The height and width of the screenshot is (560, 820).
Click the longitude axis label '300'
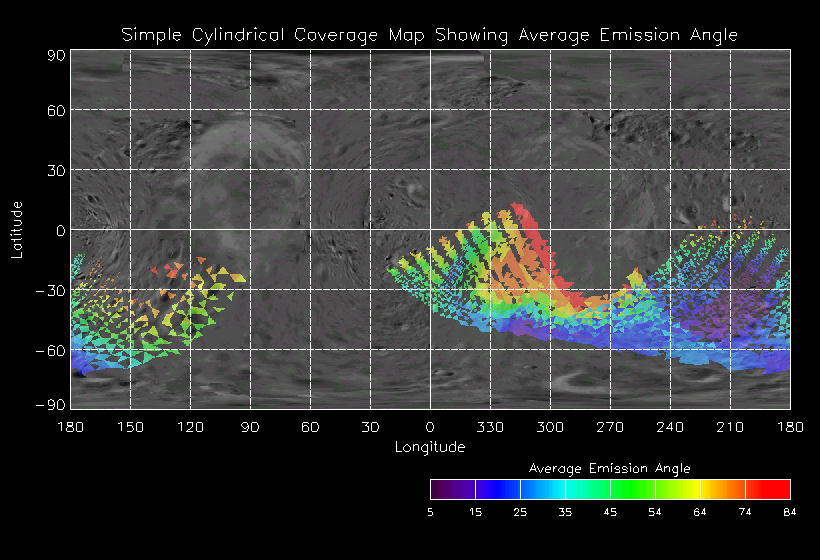click(550, 427)
